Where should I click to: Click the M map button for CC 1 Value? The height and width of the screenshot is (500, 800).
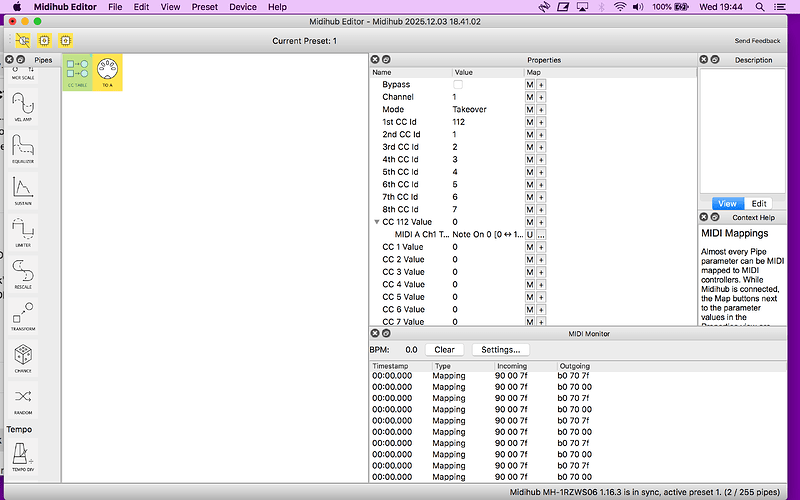click(530, 247)
